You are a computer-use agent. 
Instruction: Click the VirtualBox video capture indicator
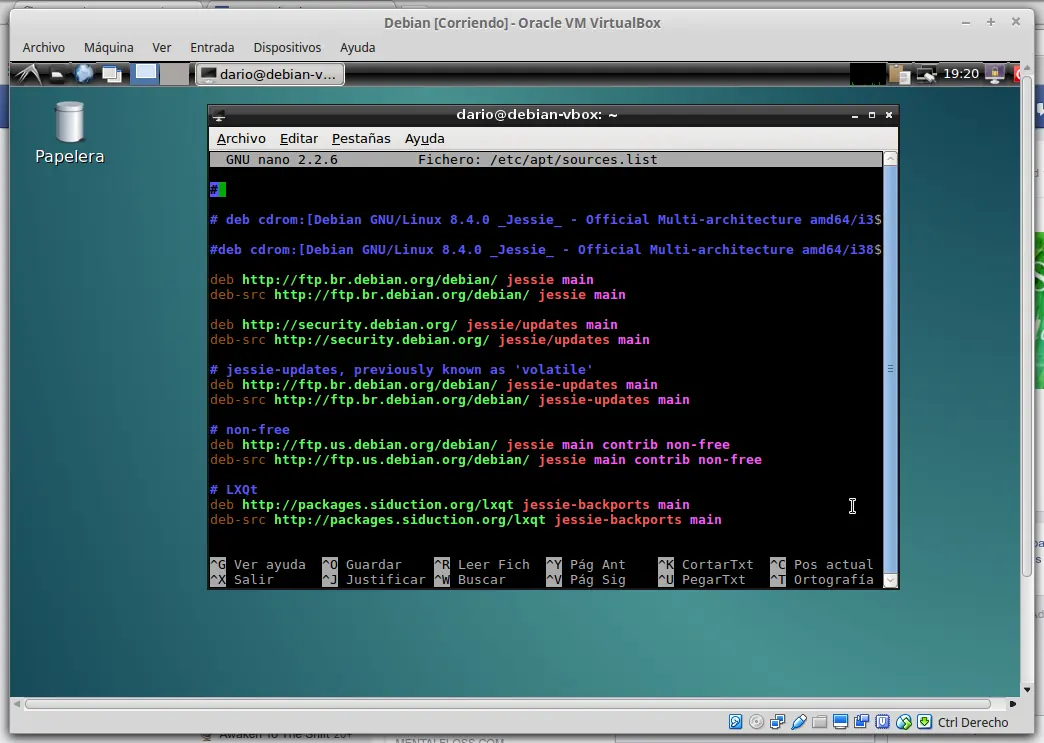[862, 722]
